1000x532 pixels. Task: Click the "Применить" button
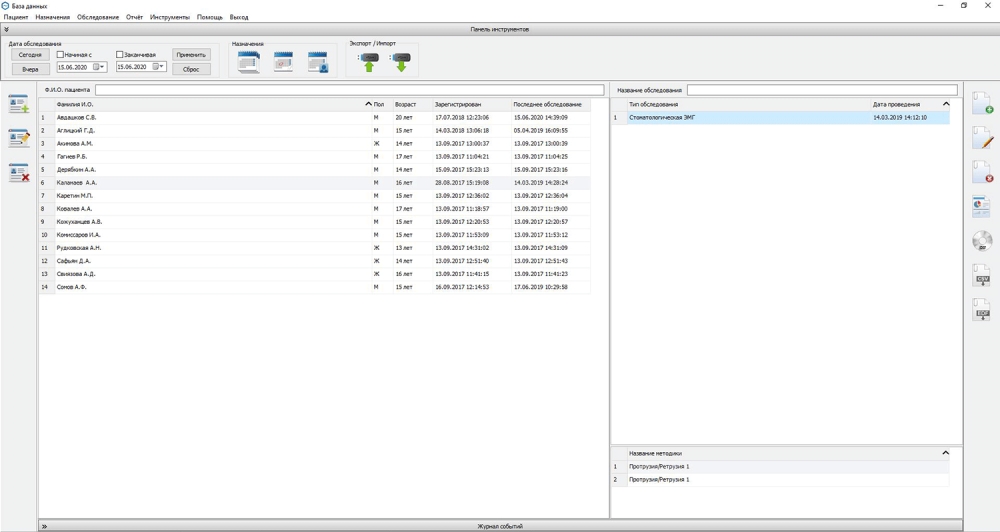pos(191,55)
